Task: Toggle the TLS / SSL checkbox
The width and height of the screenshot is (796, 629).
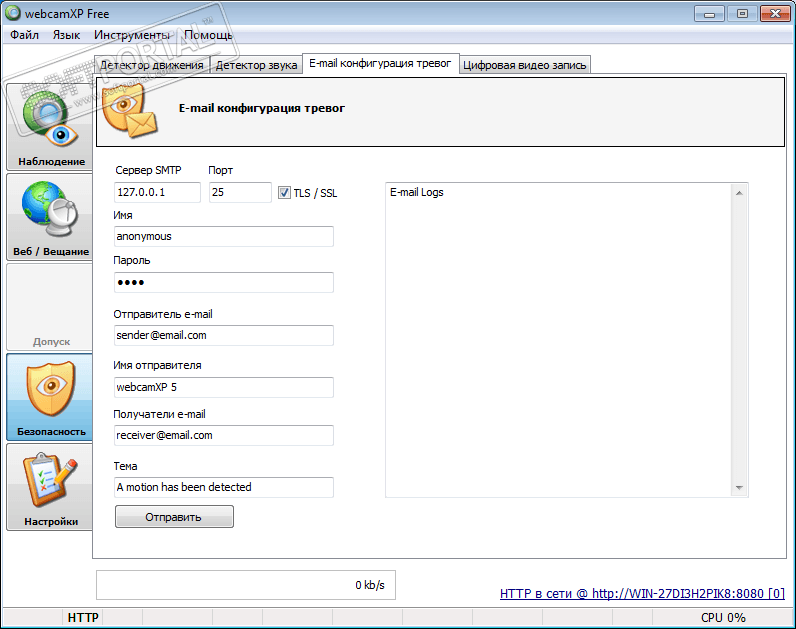Action: (x=284, y=193)
